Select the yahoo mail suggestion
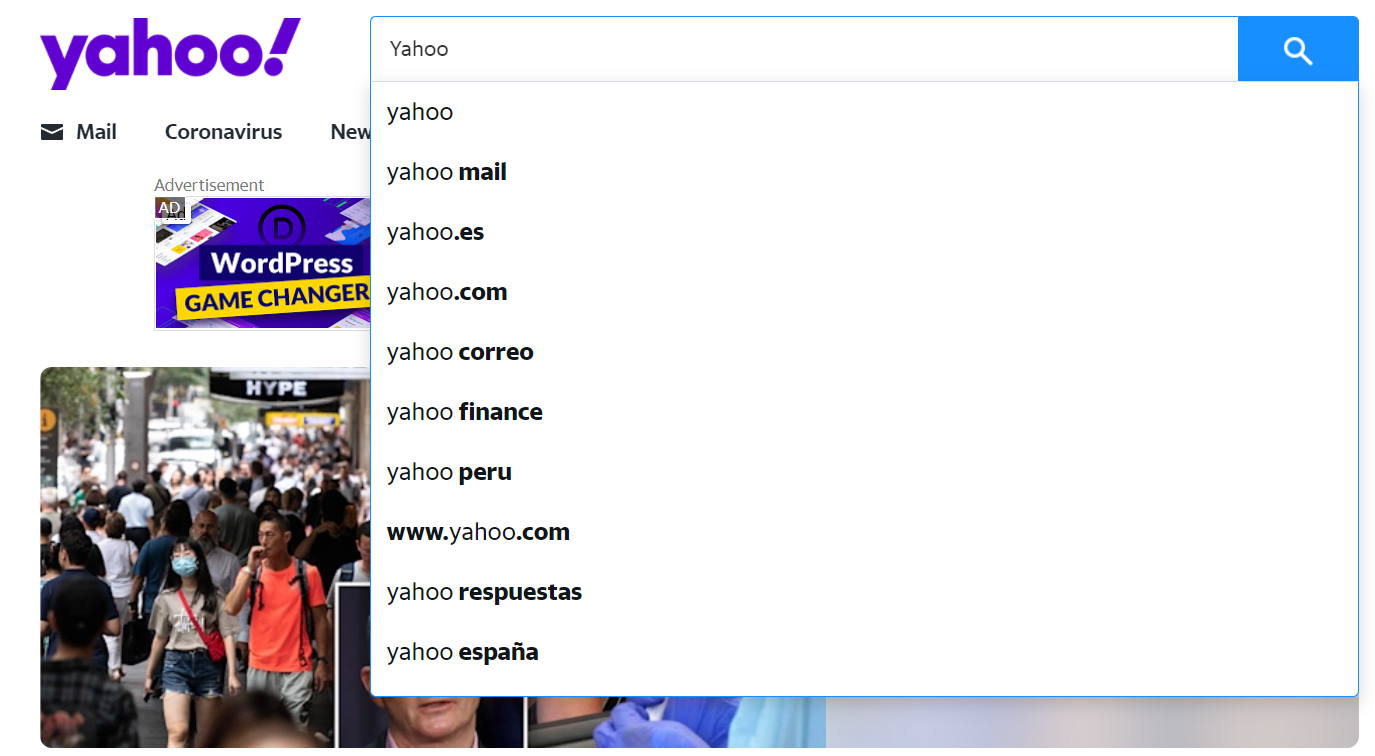This screenshot has width=1375, height=756. (447, 171)
